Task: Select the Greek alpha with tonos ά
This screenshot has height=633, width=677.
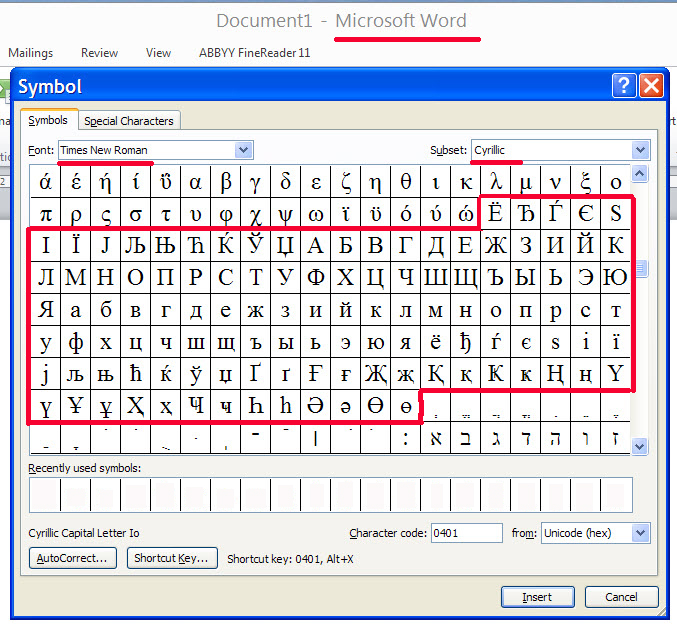Action: 46,182
